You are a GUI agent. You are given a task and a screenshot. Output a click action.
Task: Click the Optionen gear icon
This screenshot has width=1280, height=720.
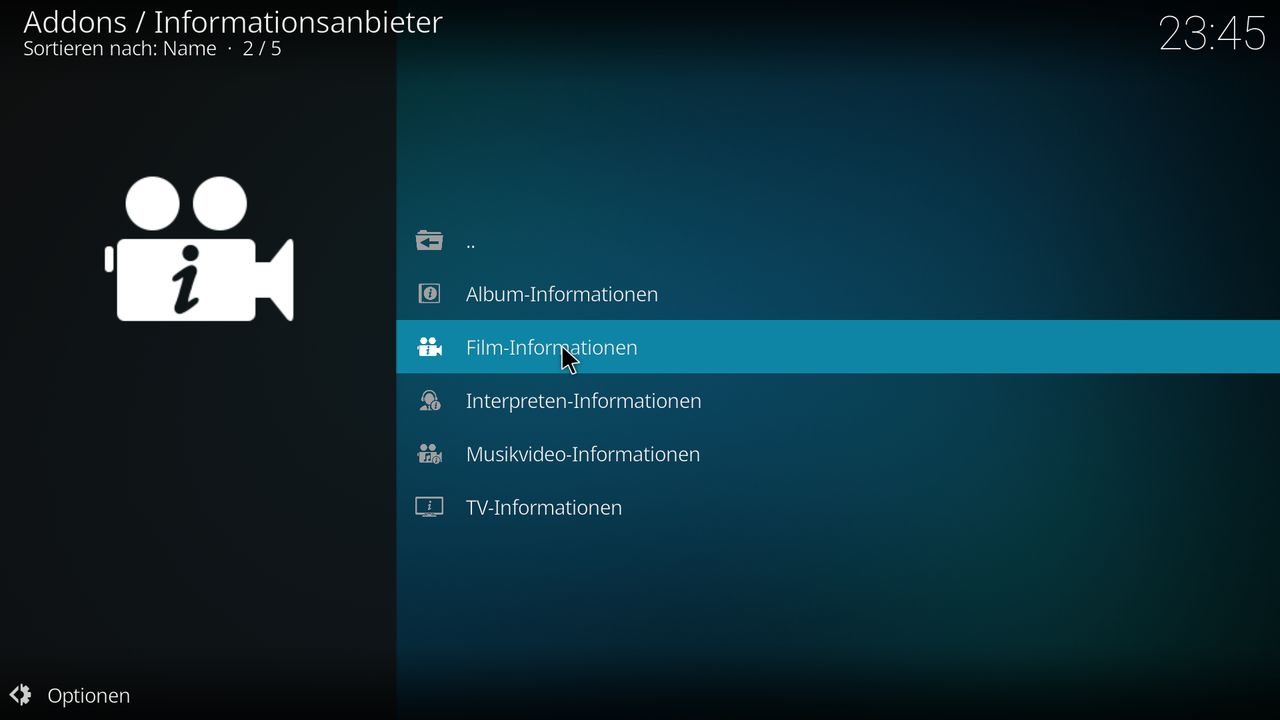click(20, 695)
